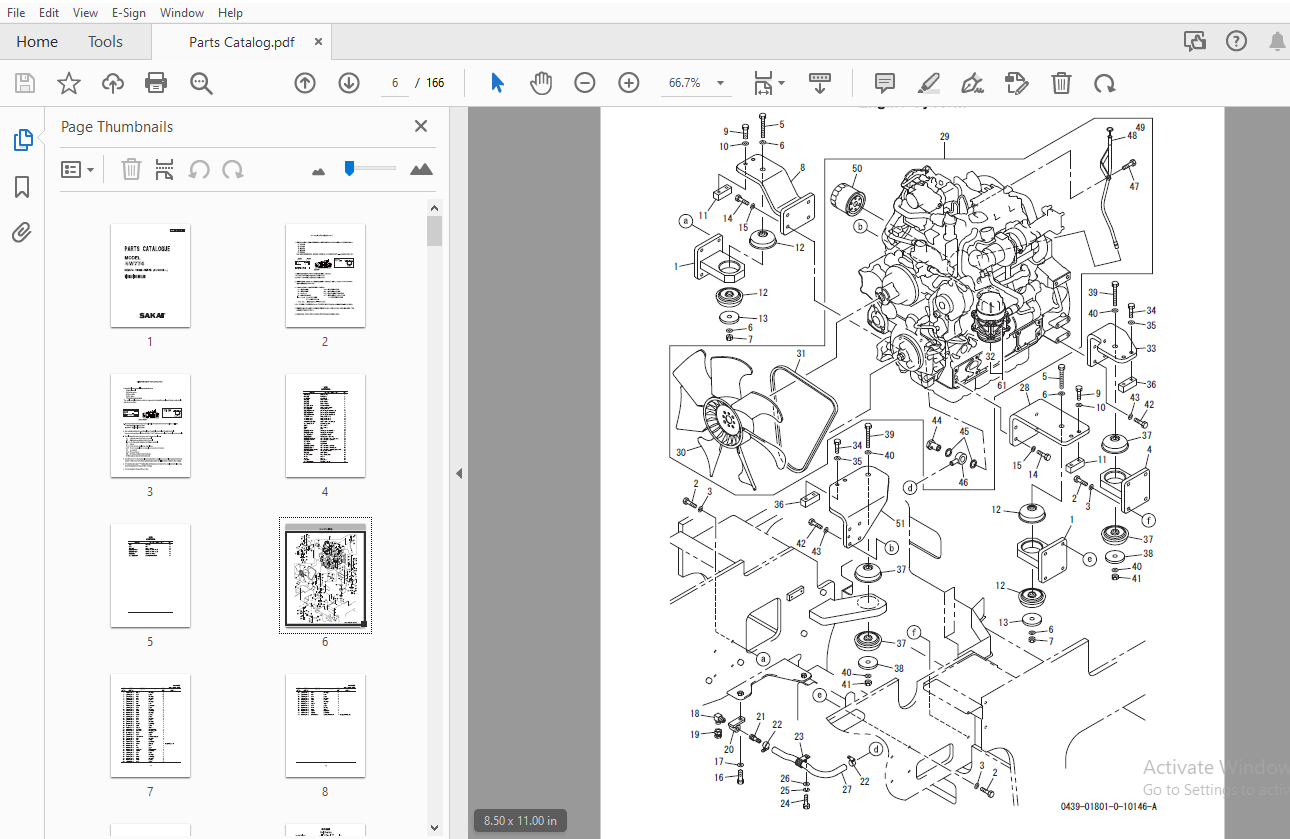Open the Help menu
Screen dimensions: 1290x839
(x=230, y=13)
